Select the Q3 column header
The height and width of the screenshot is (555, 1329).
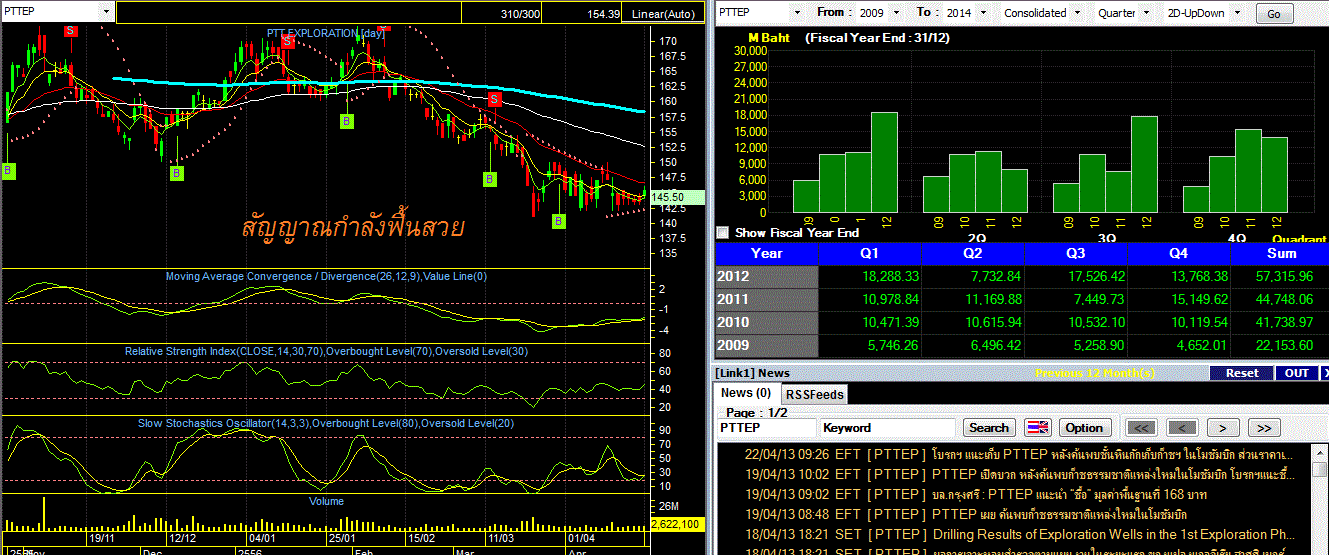click(1076, 253)
